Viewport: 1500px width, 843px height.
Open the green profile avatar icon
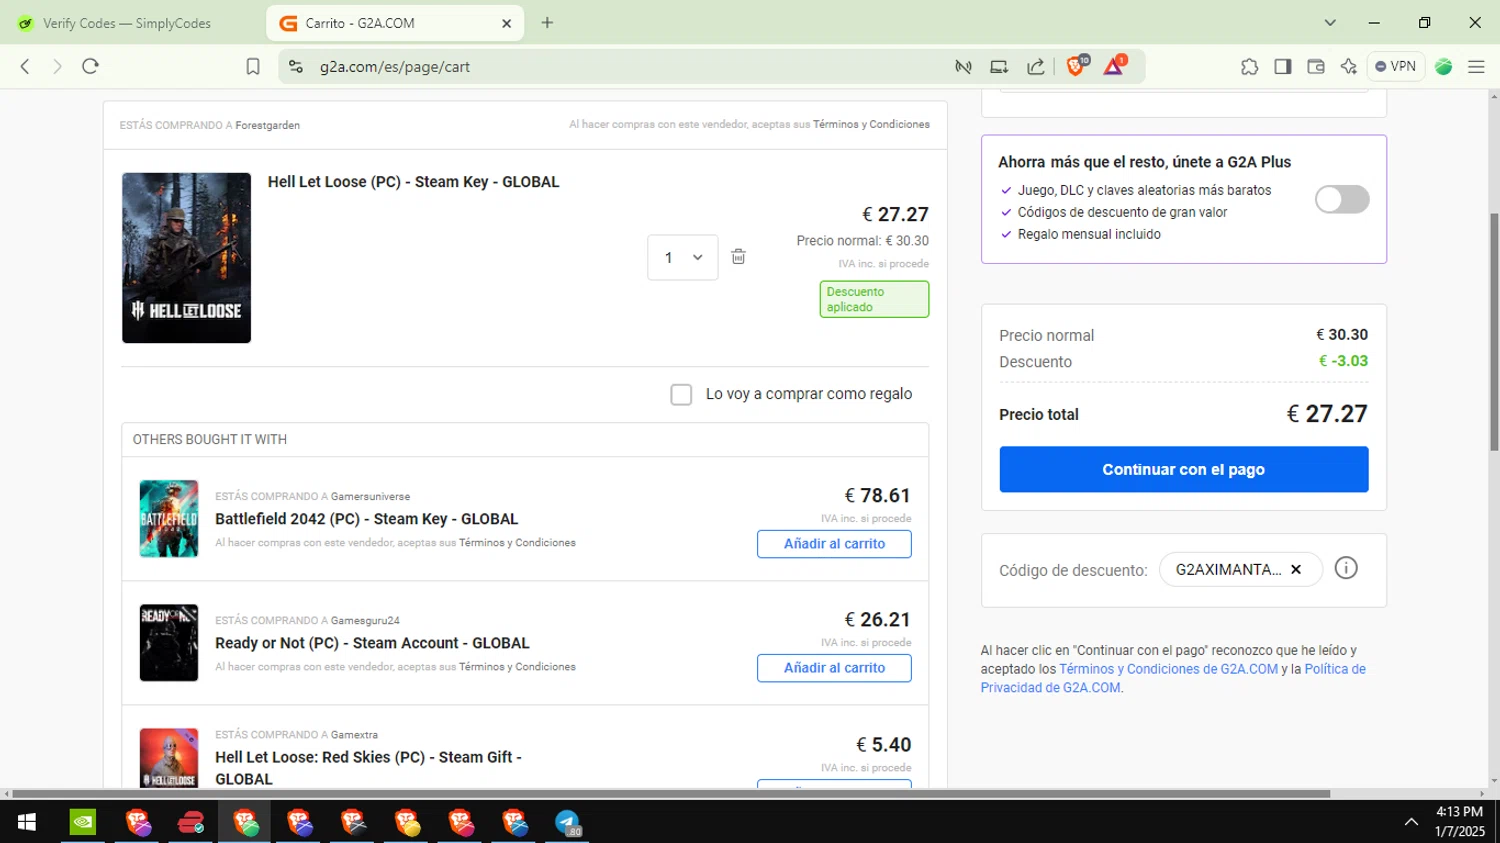tap(1443, 66)
